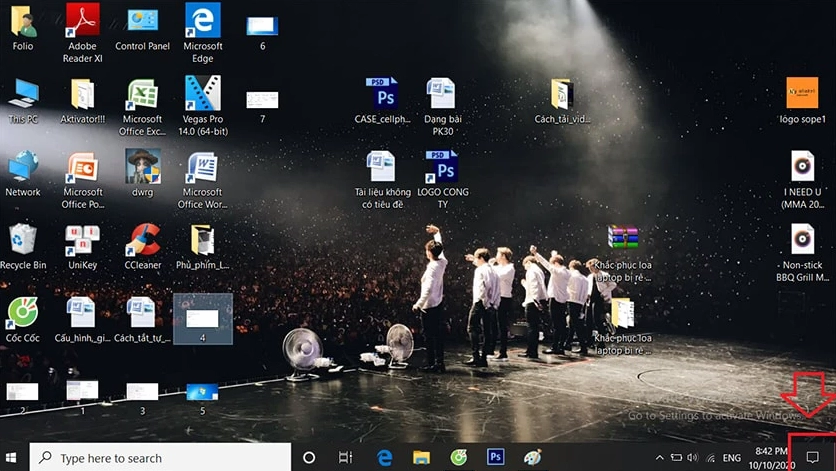Open Wi-Fi network settings tray icon
The width and height of the screenshot is (836, 471).
point(710,458)
